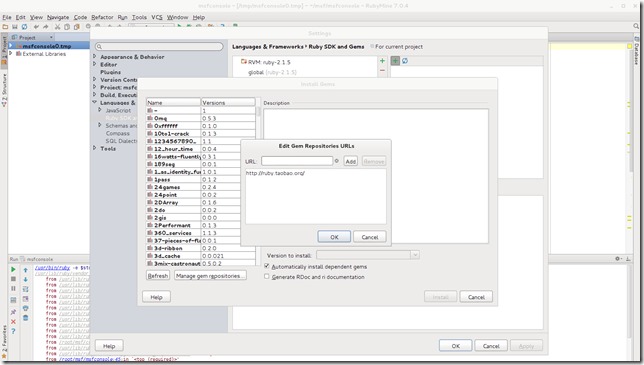Click the Pause icon in Run panel
The width and height of the screenshot is (644, 365).
pos(13,289)
